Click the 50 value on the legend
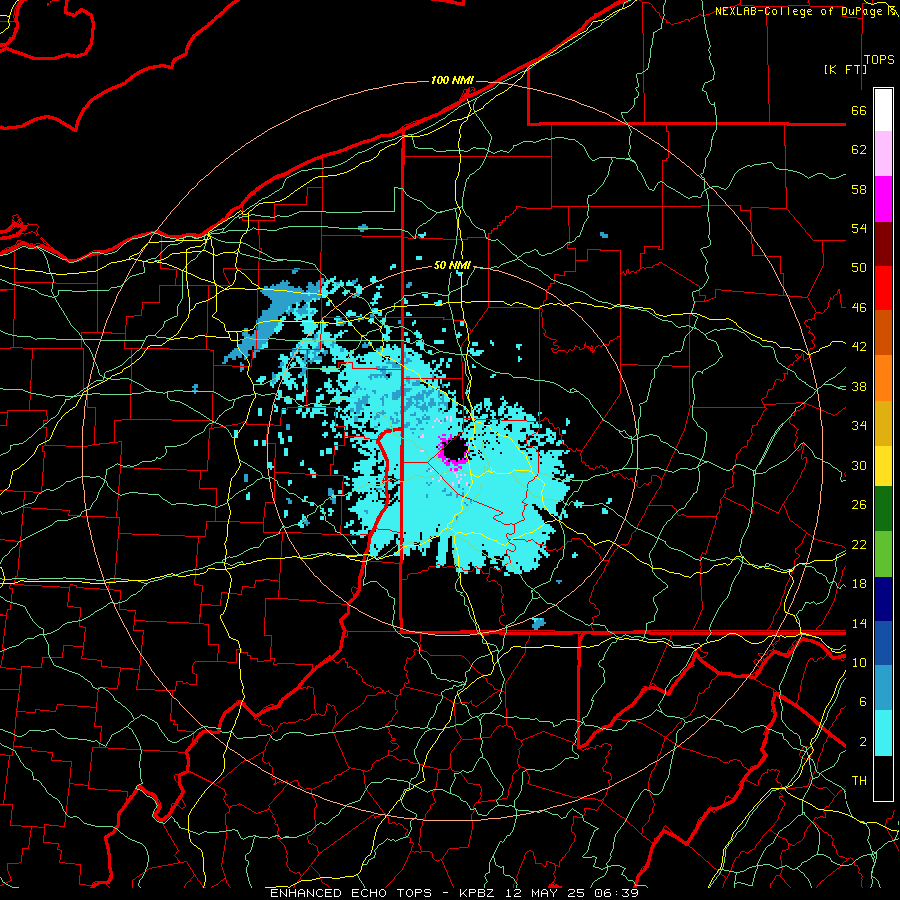The width and height of the screenshot is (900, 900). (x=859, y=268)
